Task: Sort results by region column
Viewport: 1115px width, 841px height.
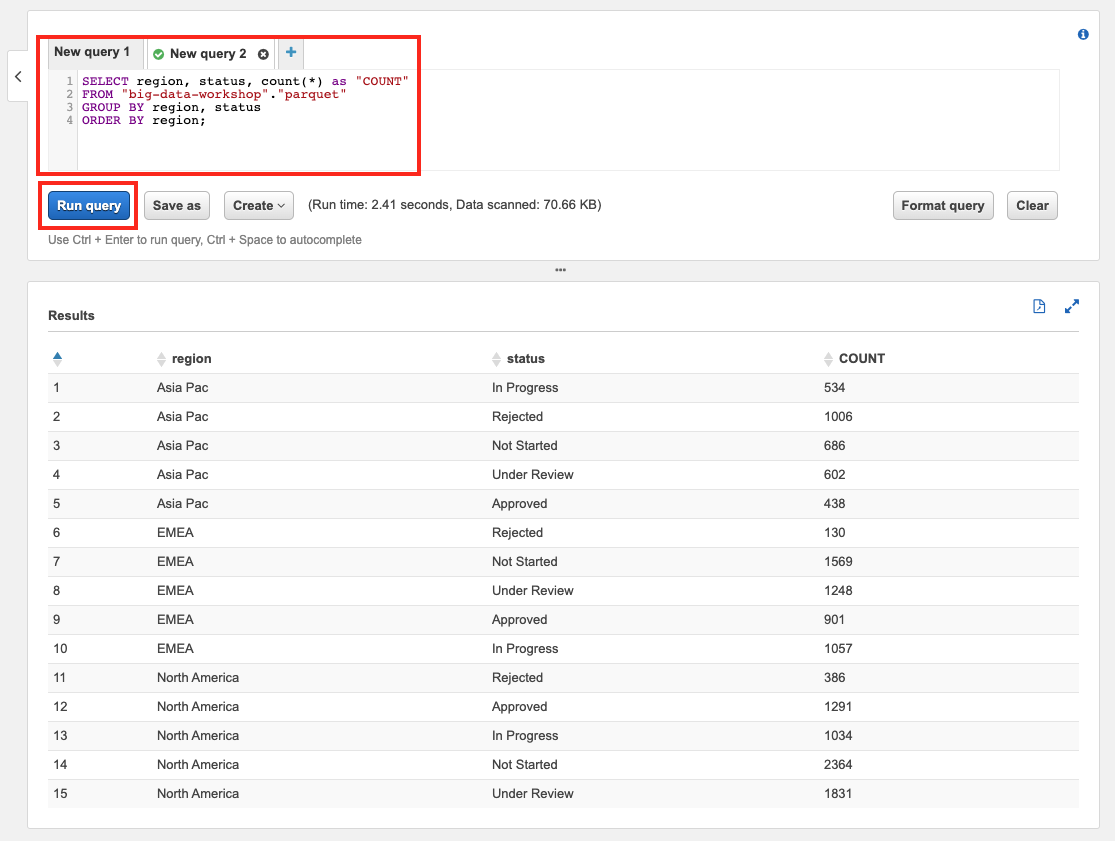Action: [x=190, y=358]
